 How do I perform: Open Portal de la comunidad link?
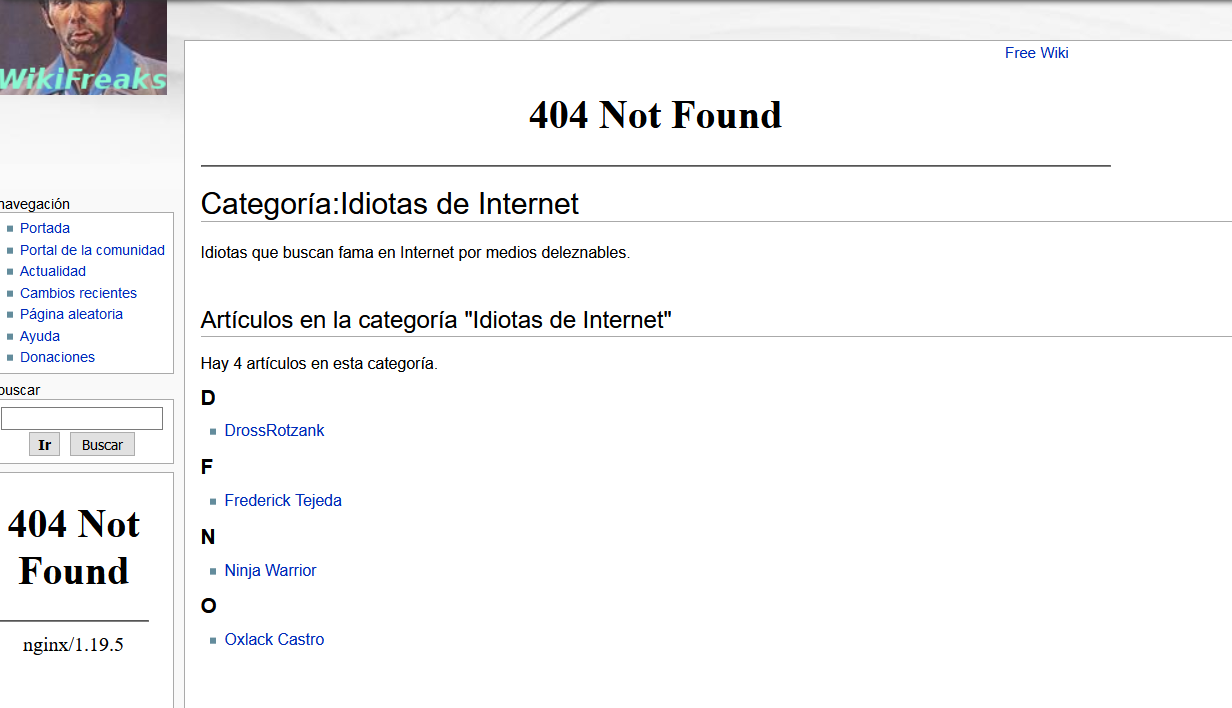pos(92,250)
